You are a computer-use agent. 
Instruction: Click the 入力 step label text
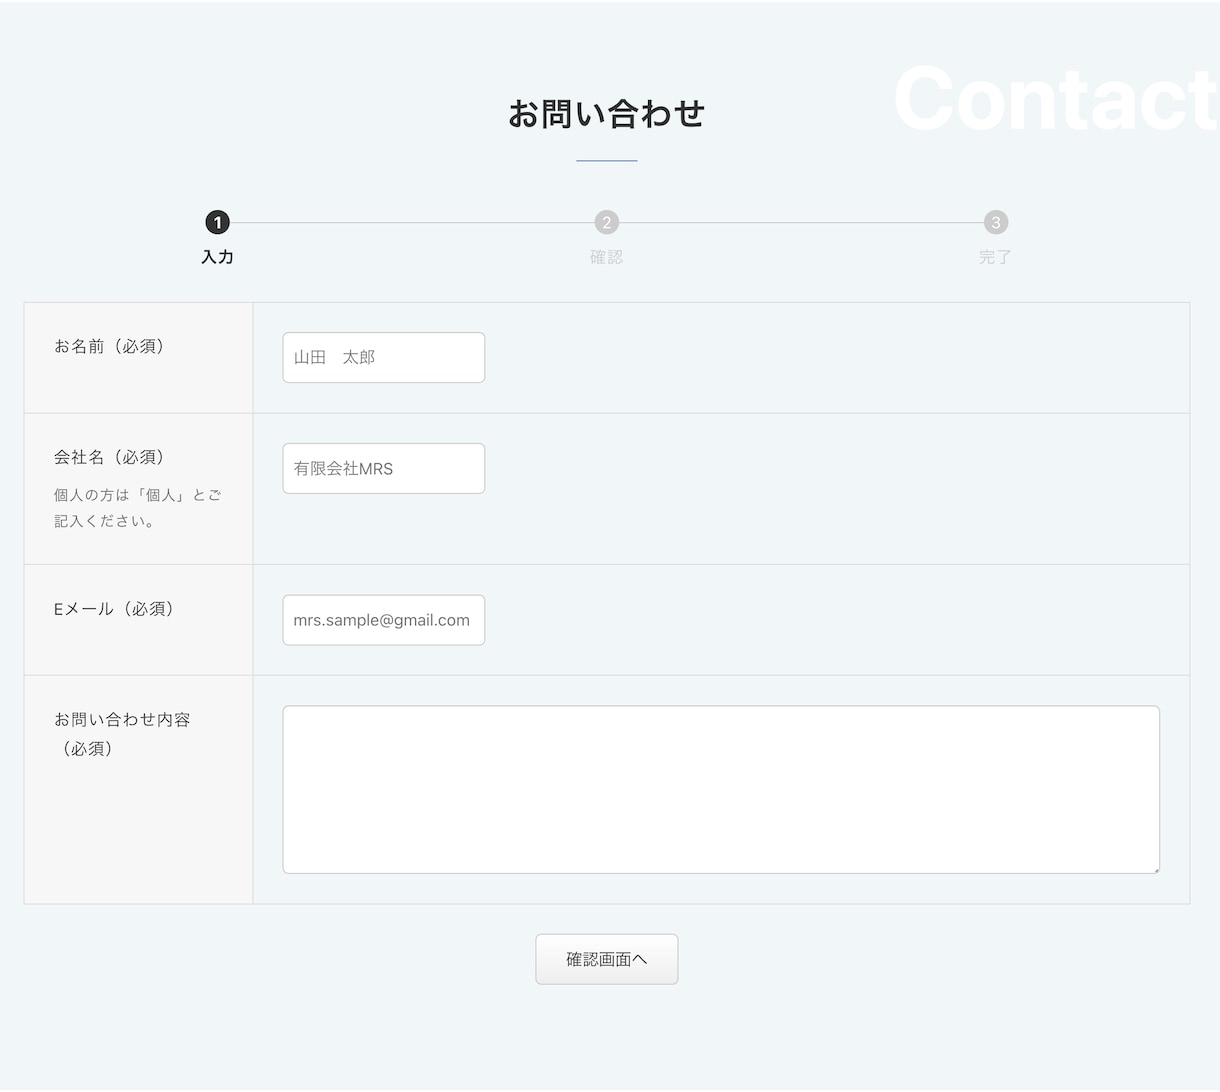tap(217, 257)
